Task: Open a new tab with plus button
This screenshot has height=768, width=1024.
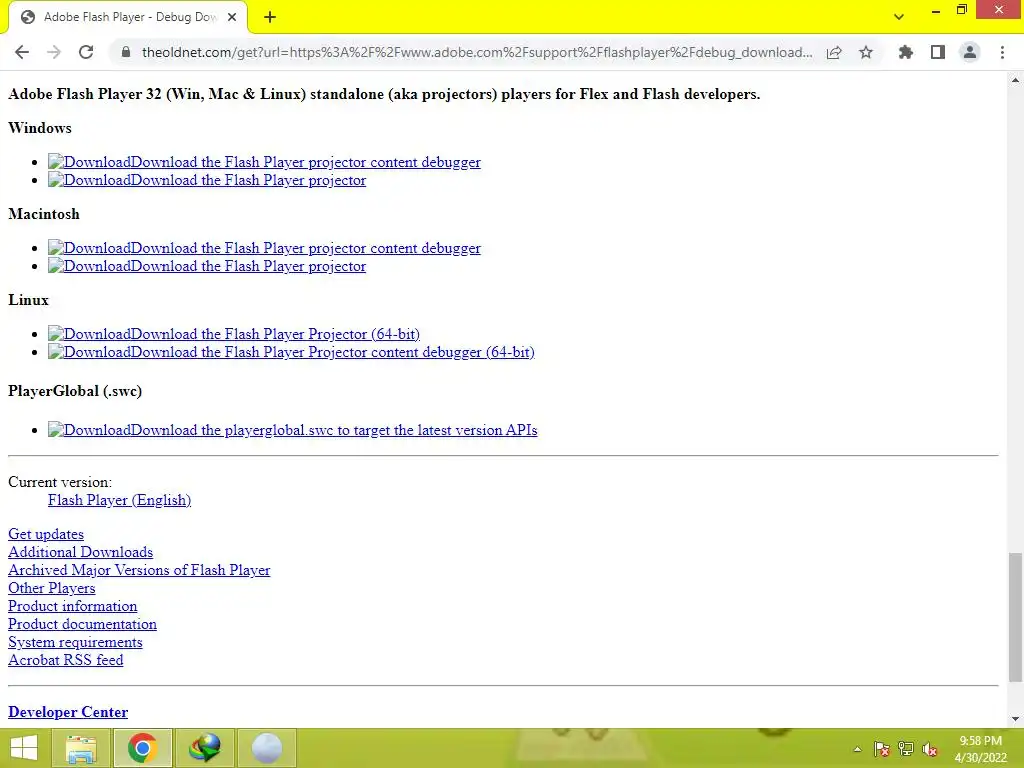Action: point(270,17)
